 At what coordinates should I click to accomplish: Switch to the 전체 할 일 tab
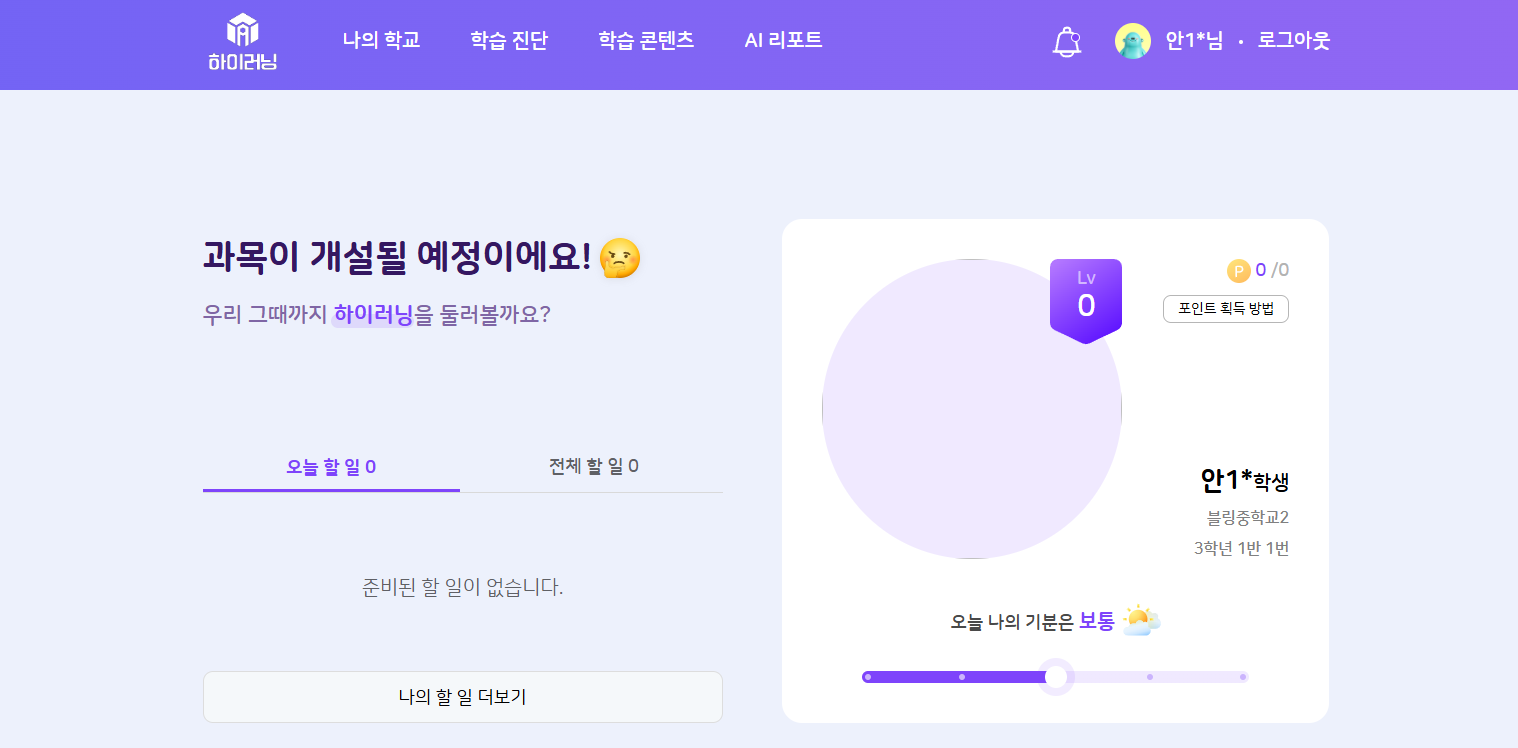coord(593,467)
